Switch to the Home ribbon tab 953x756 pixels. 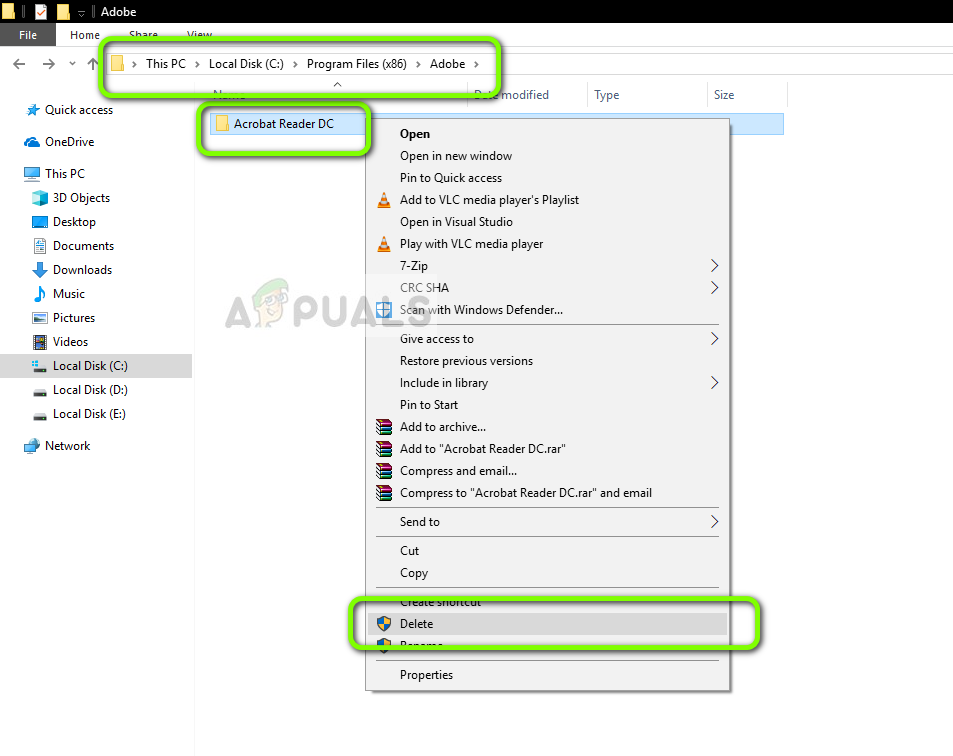[x=84, y=35]
